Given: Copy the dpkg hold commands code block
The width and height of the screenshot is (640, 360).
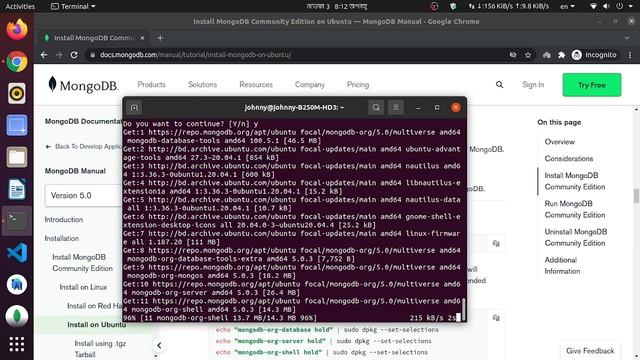Looking at the screenshot, I should (x=496, y=318).
